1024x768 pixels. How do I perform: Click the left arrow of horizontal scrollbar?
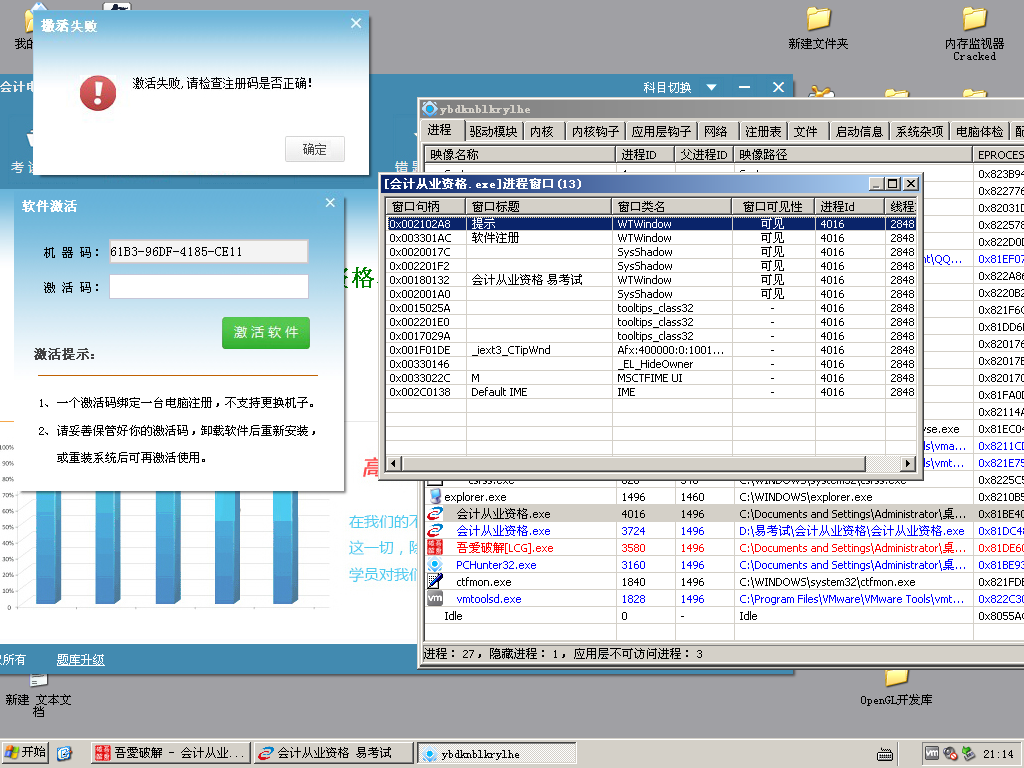393,464
